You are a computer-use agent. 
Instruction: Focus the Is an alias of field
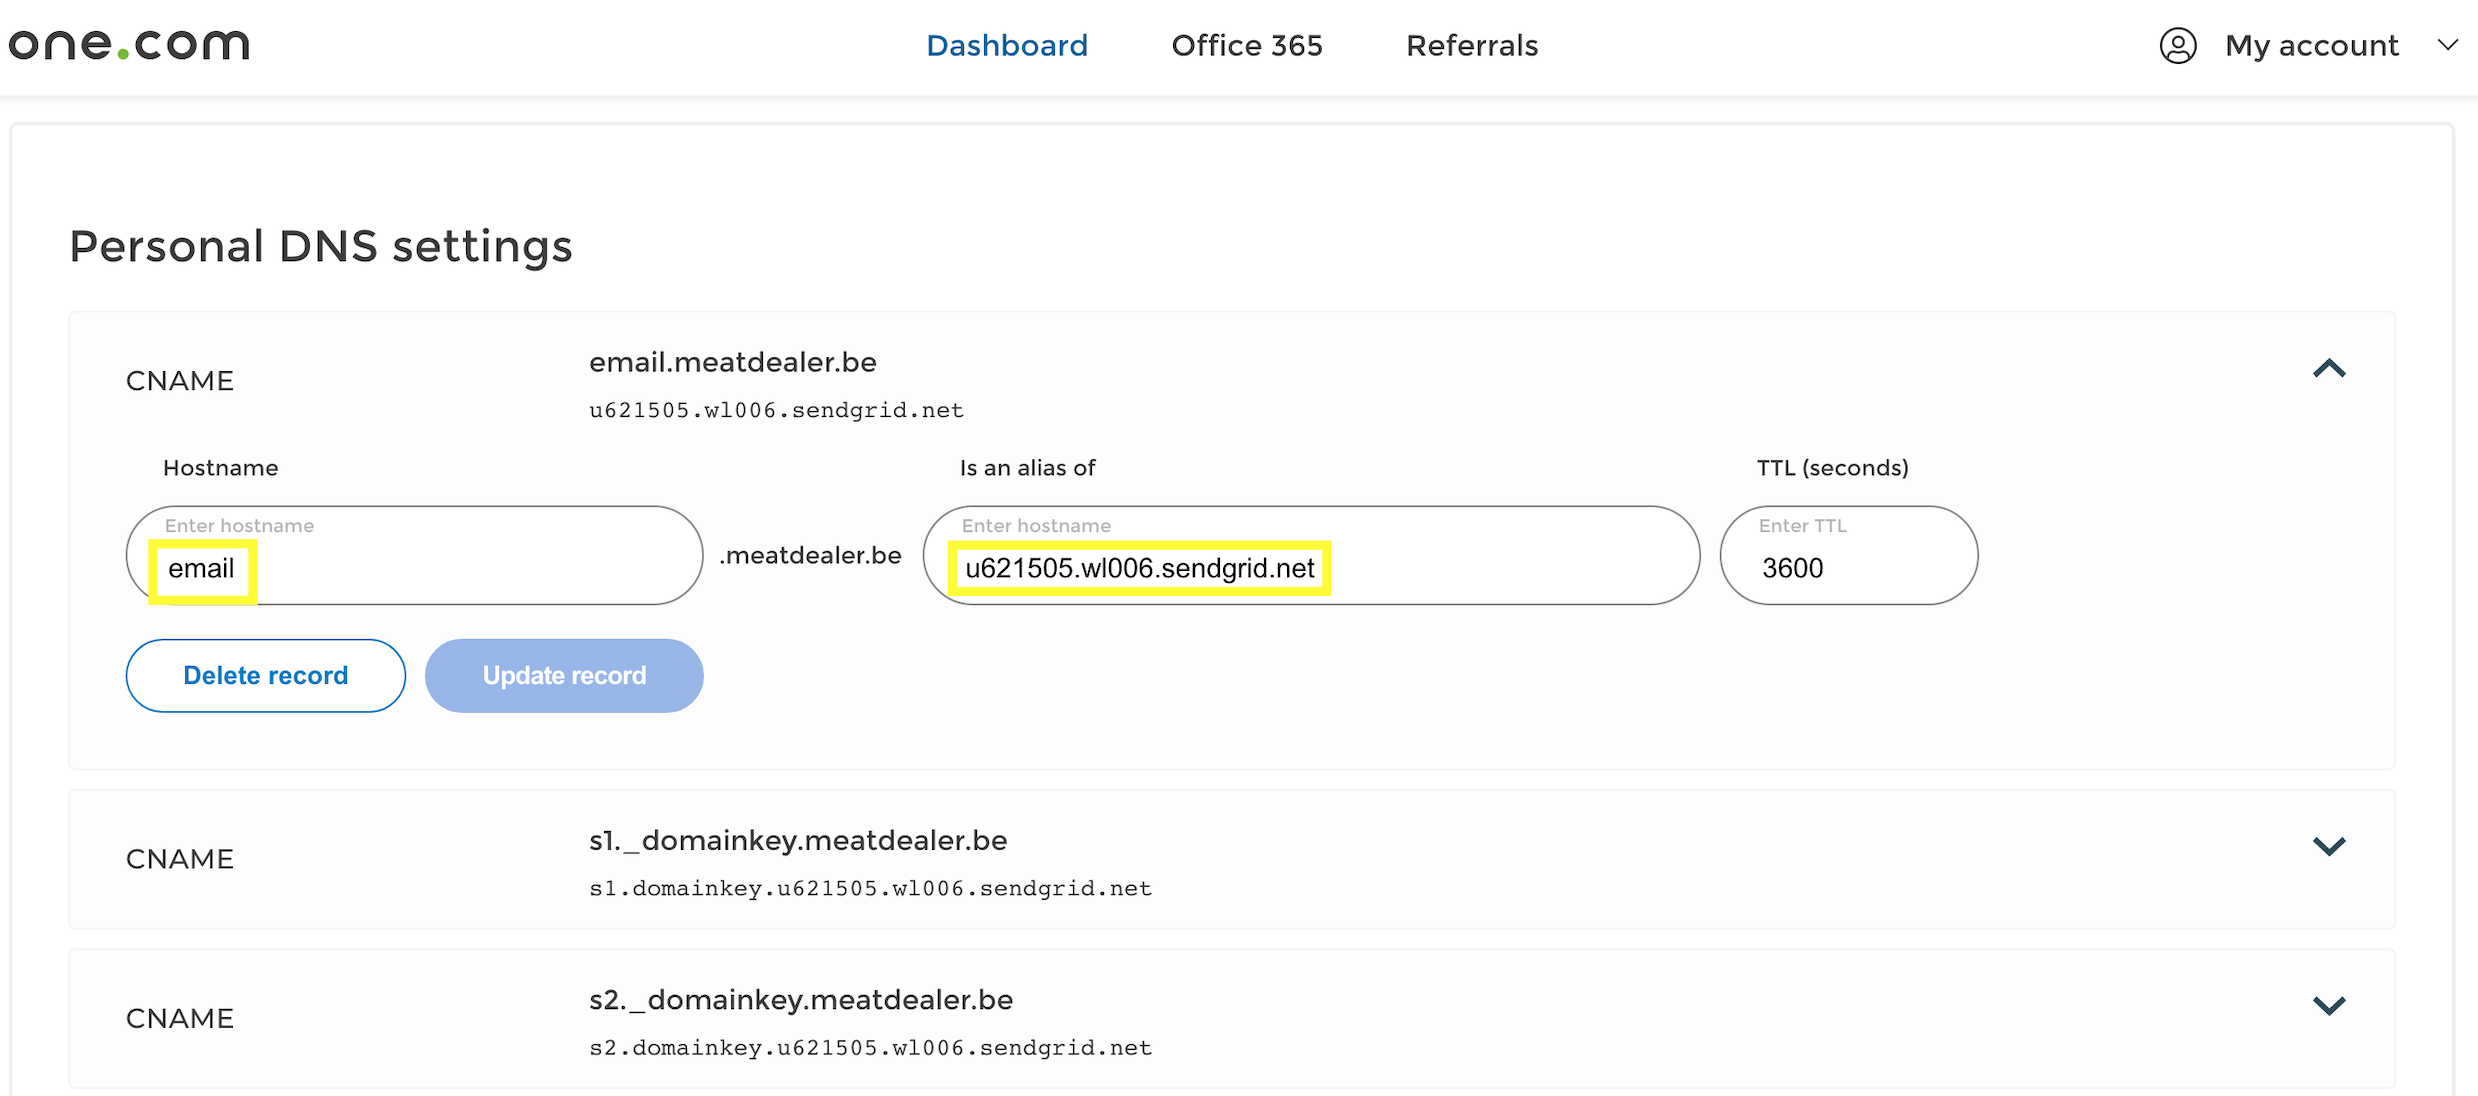pyautogui.click(x=1311, y=555)
